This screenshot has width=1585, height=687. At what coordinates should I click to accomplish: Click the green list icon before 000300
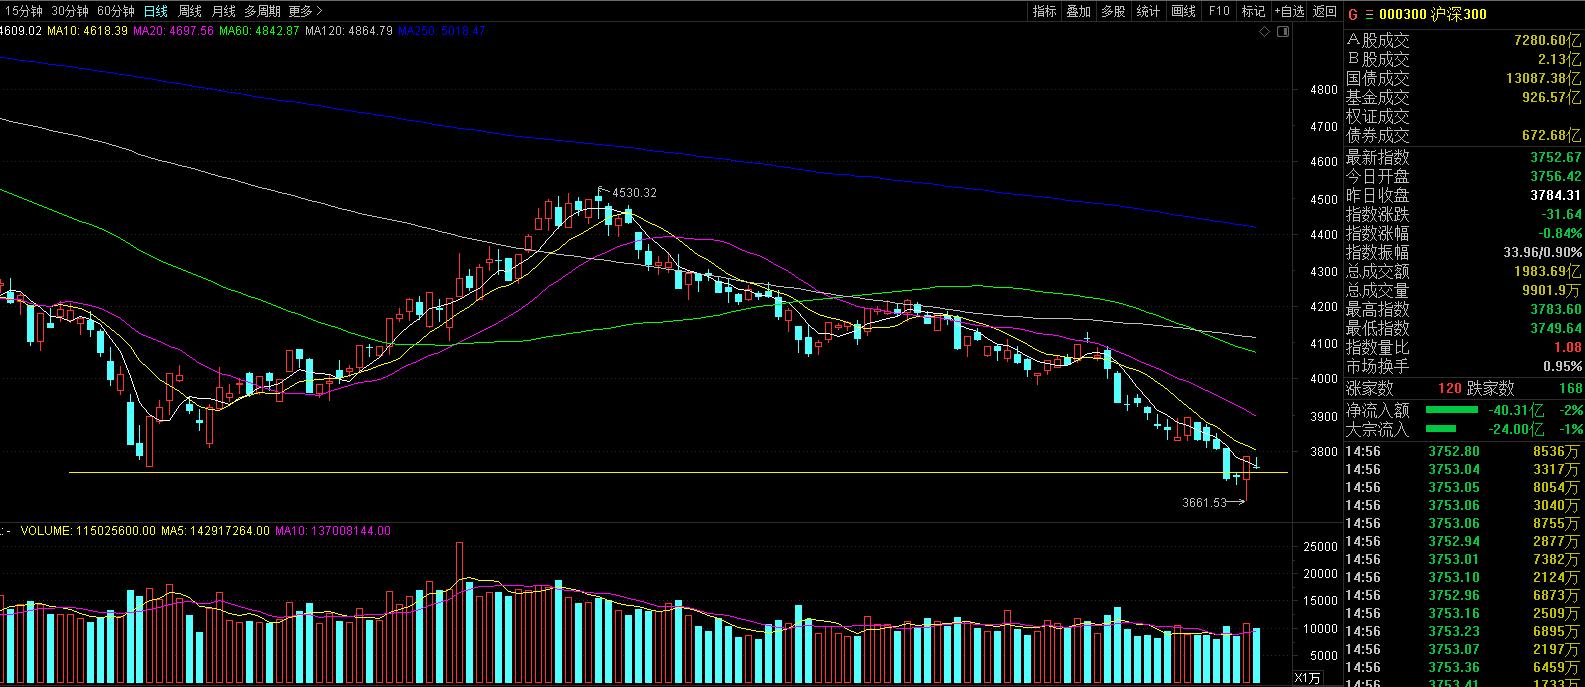pos(1369,14)
